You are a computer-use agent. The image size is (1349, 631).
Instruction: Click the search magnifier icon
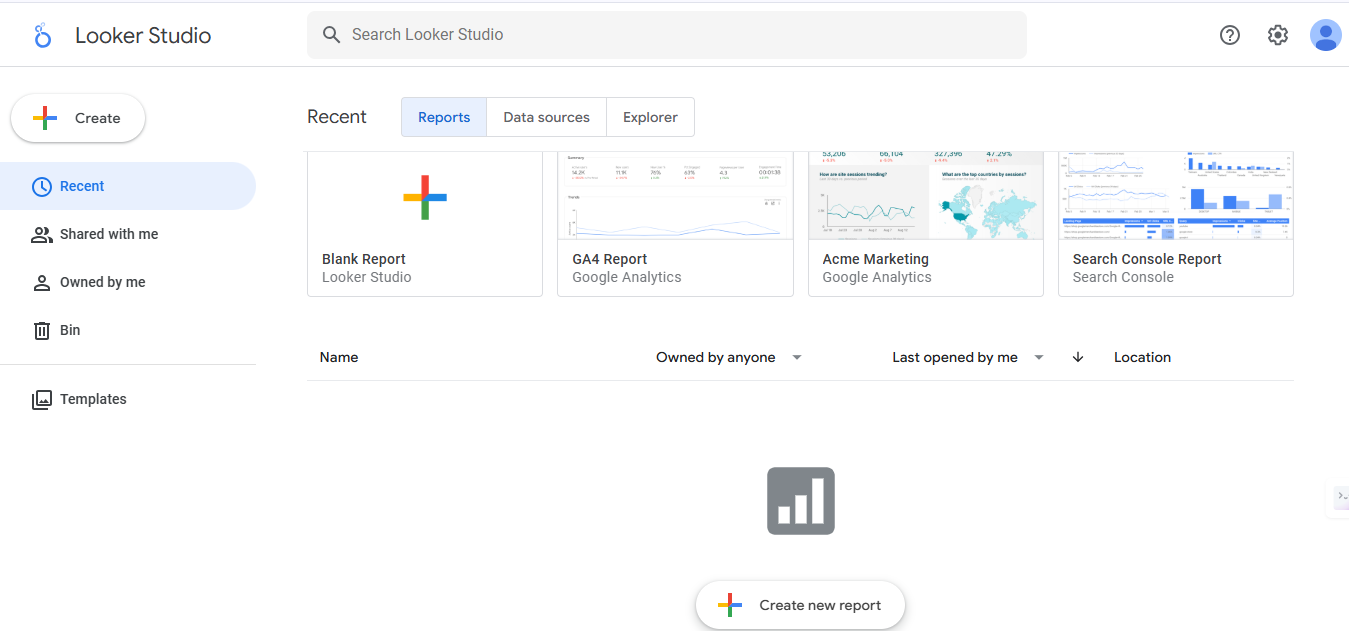332,35
